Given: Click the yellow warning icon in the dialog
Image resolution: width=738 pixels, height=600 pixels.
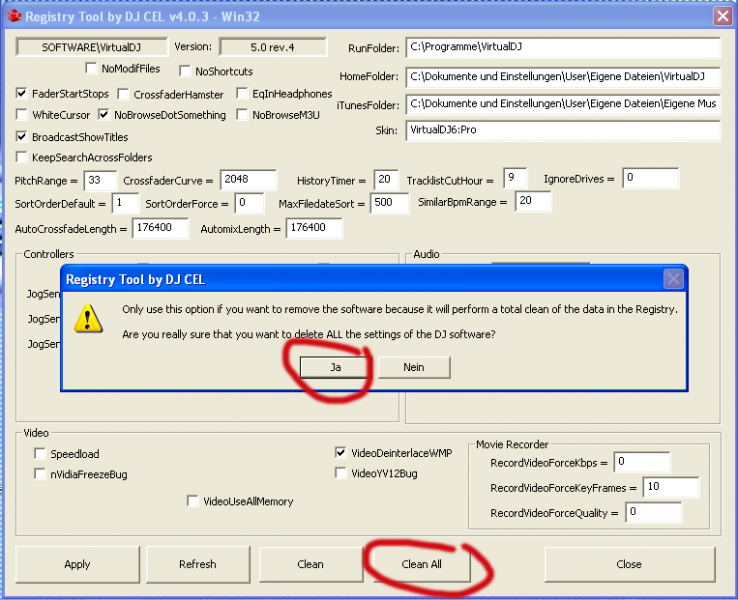Looking at the screenshot, I should [88, 319].
